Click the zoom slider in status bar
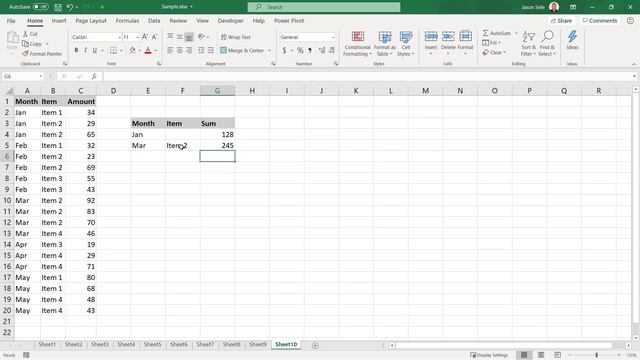Viewport: 640px width, 360px height. [596, 355]
